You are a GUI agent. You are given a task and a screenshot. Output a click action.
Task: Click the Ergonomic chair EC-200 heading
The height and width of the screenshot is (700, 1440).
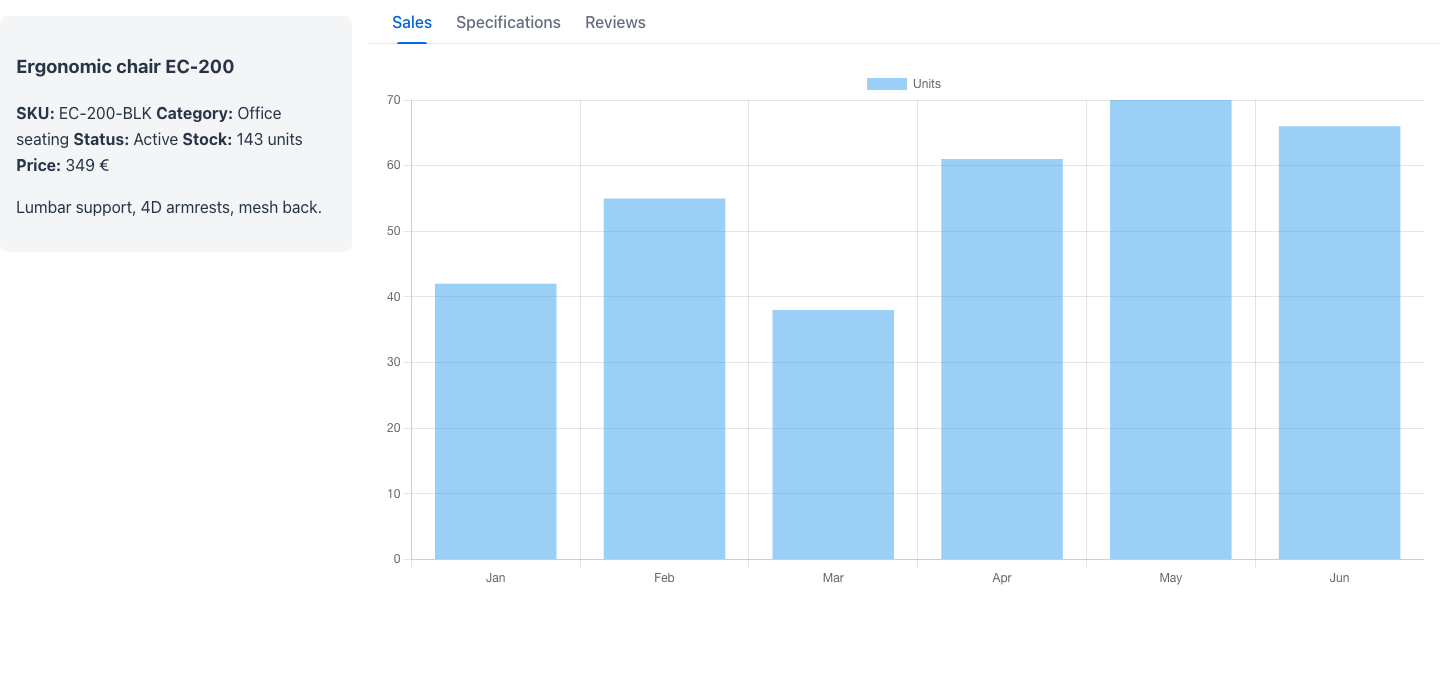(x=125, y=67)
